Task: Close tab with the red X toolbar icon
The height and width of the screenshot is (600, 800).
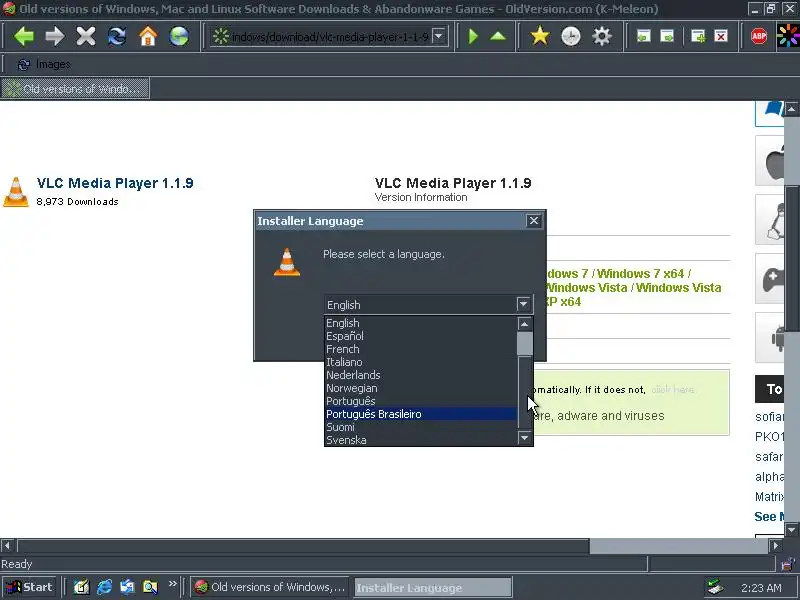Action: point(721,36)
